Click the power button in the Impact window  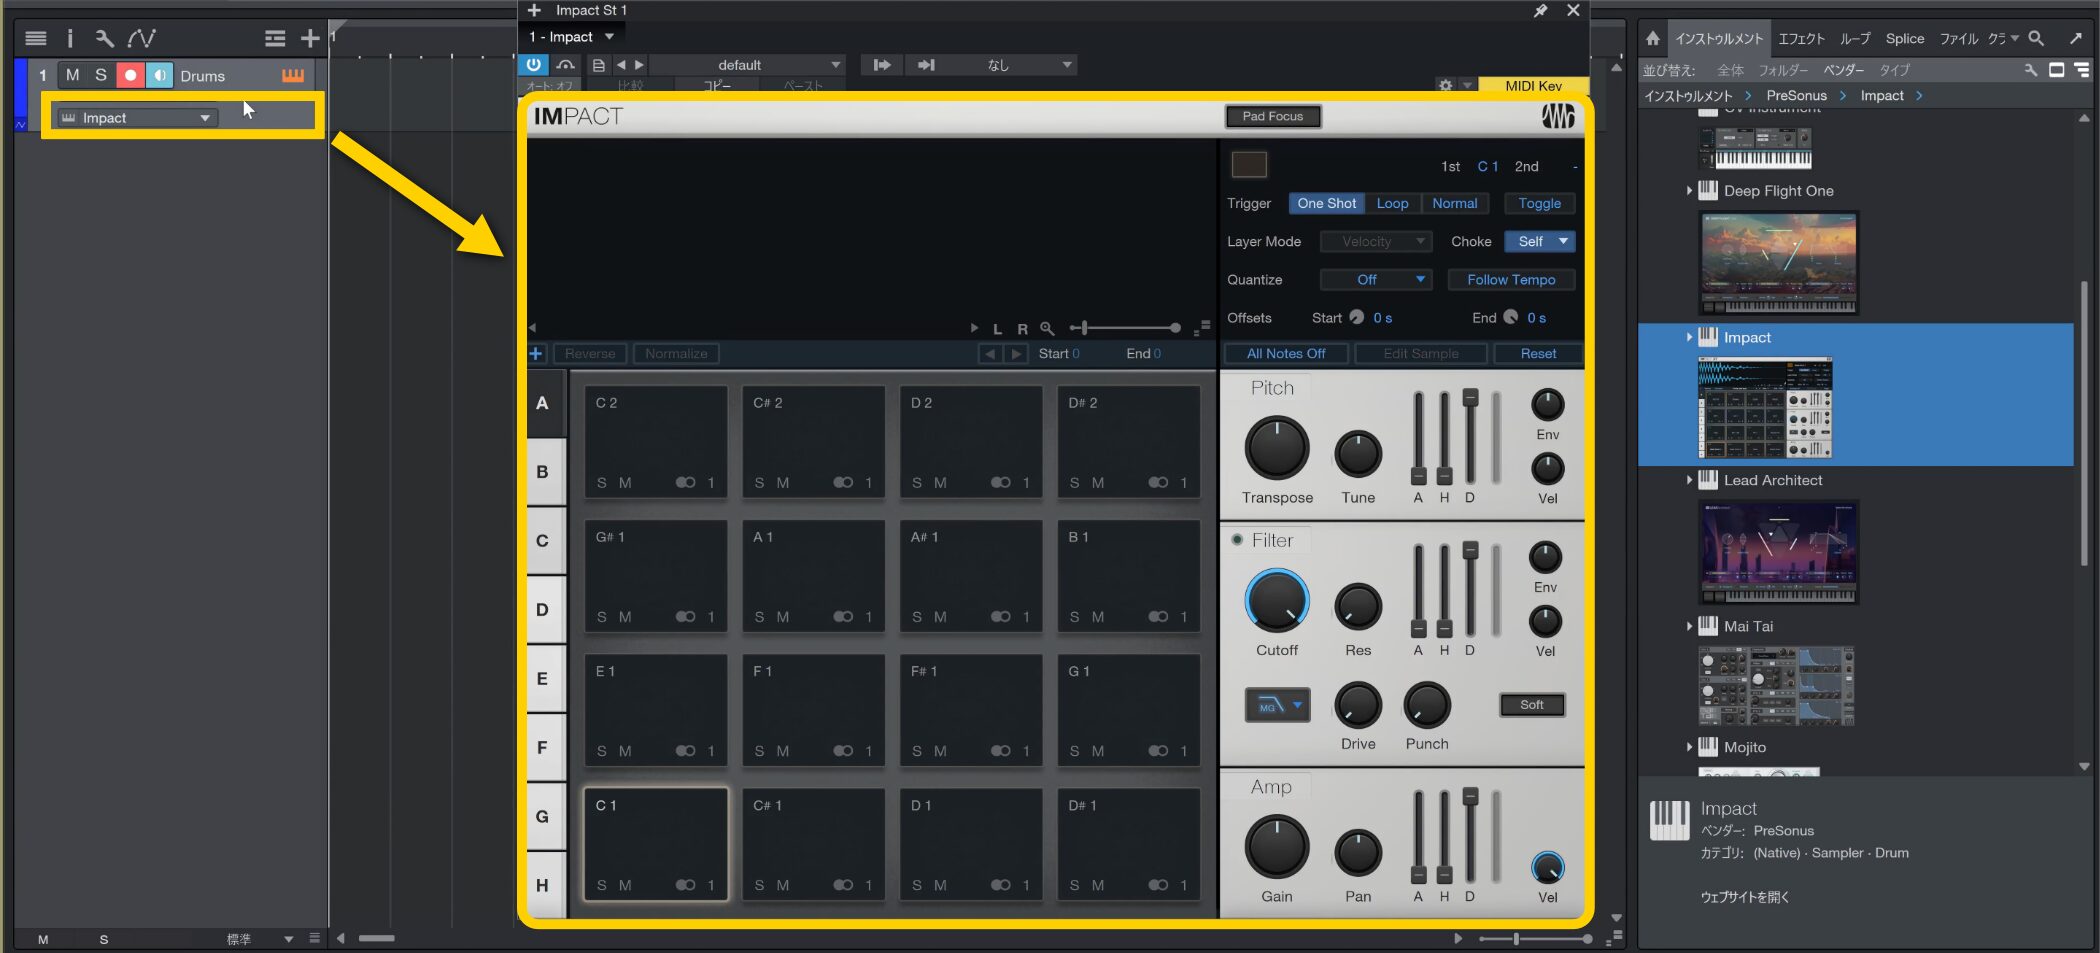coord(534,65)
